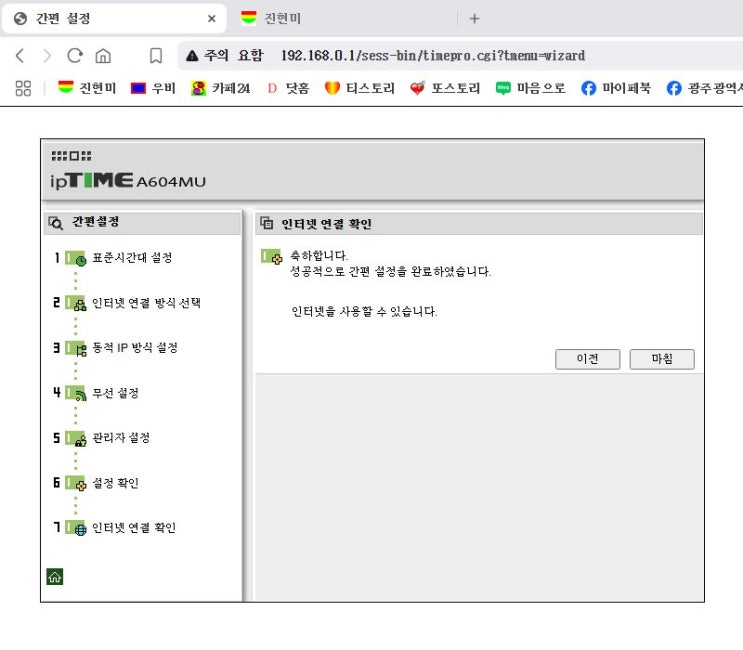Open the 마음으로 bookmark
Screen dimensions: 743x650
click(530, 88)
